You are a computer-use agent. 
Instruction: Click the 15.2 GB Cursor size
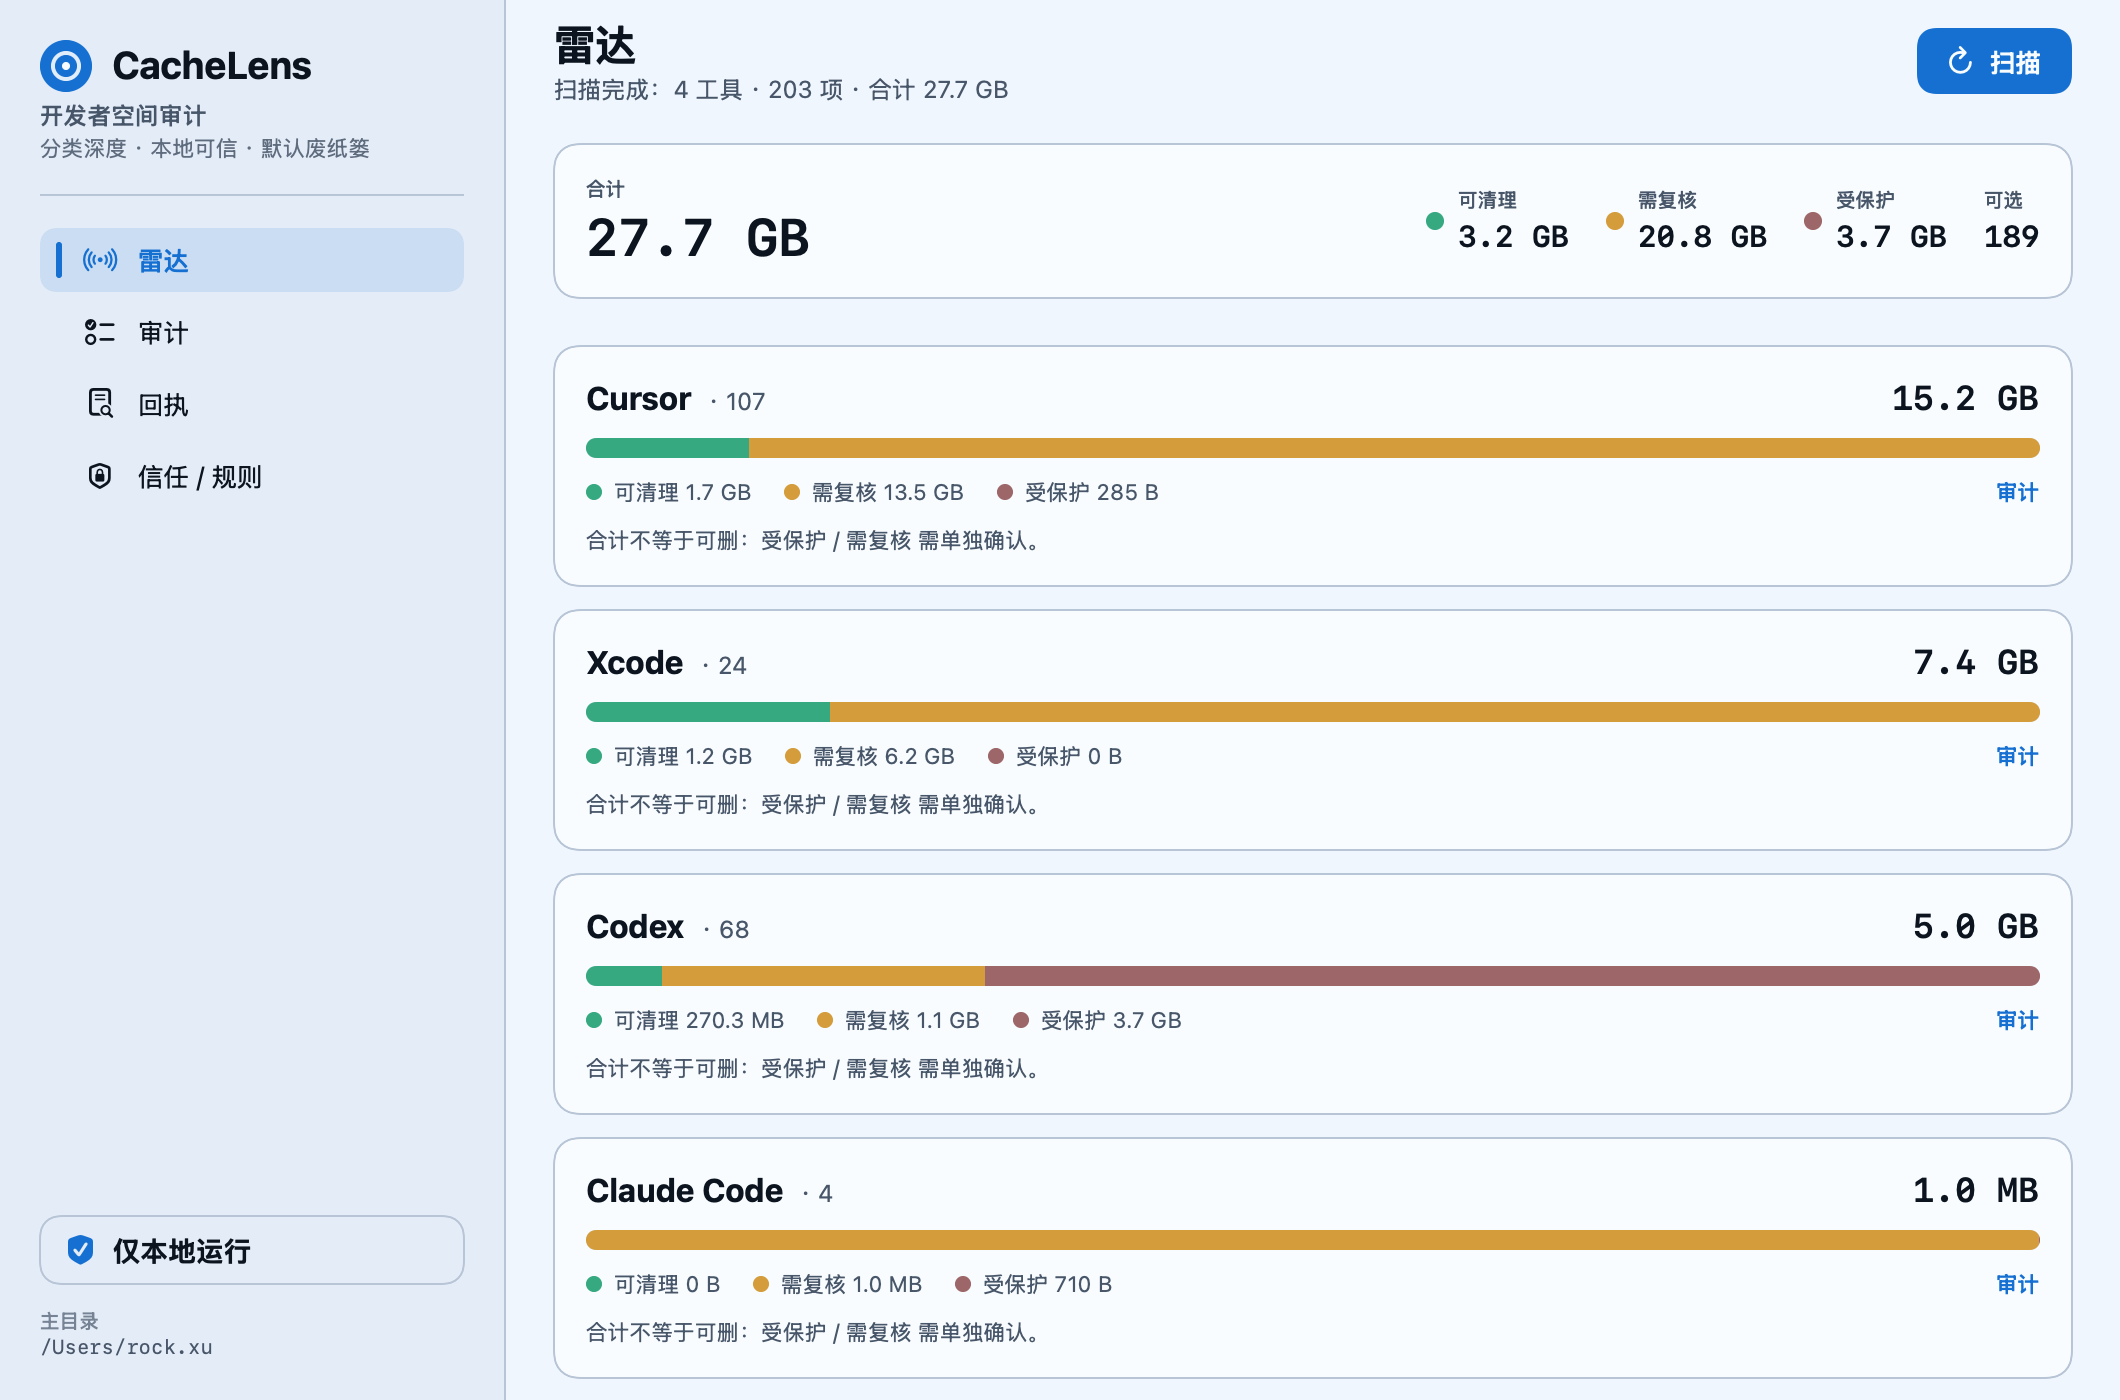[x=1965, y=399]
